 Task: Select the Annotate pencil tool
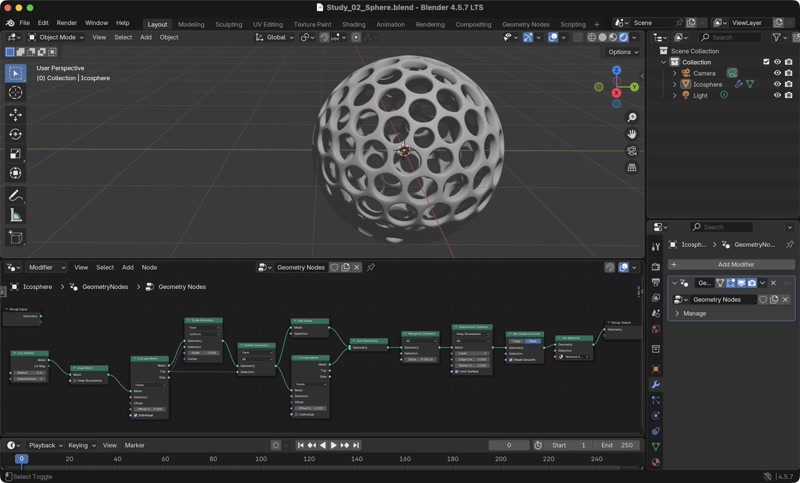point(15,195)
